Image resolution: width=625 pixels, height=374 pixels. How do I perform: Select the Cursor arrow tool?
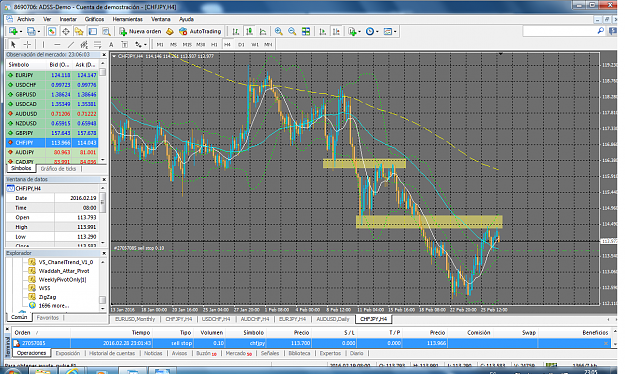pos(13,44)
